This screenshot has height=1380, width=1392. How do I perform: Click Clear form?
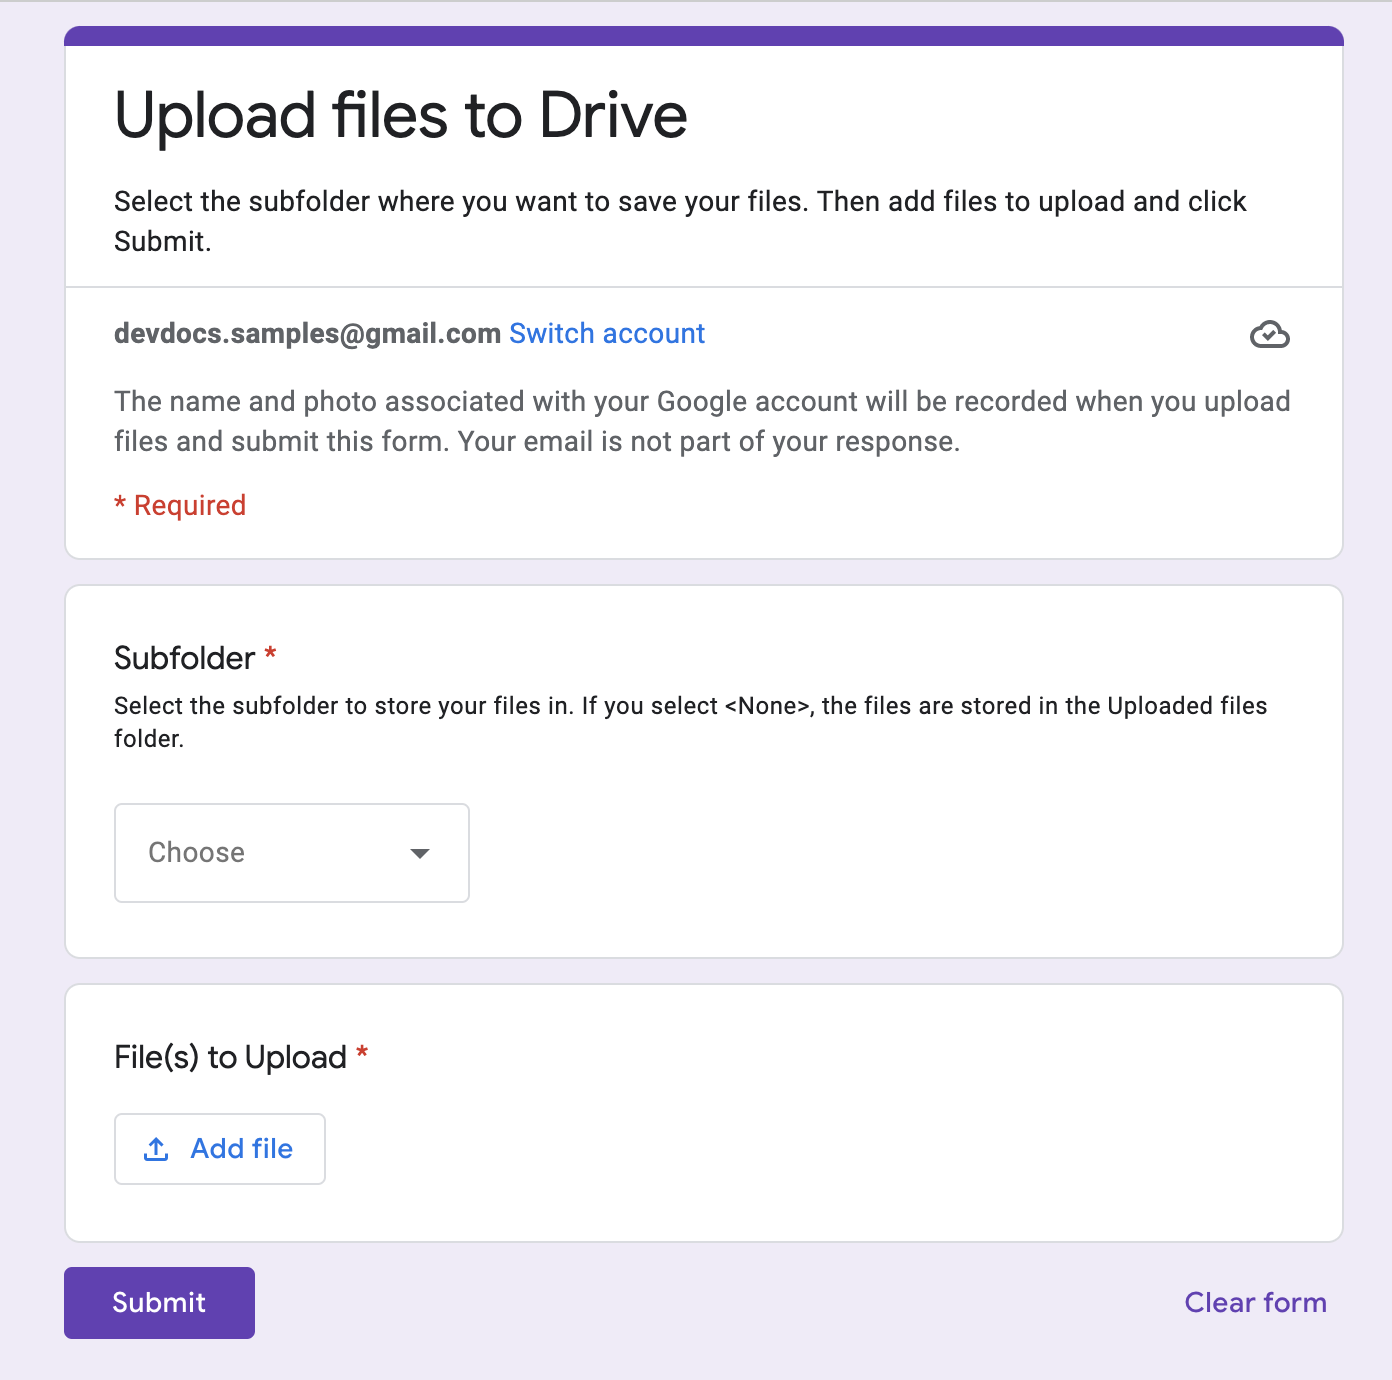[1255, 1302]
